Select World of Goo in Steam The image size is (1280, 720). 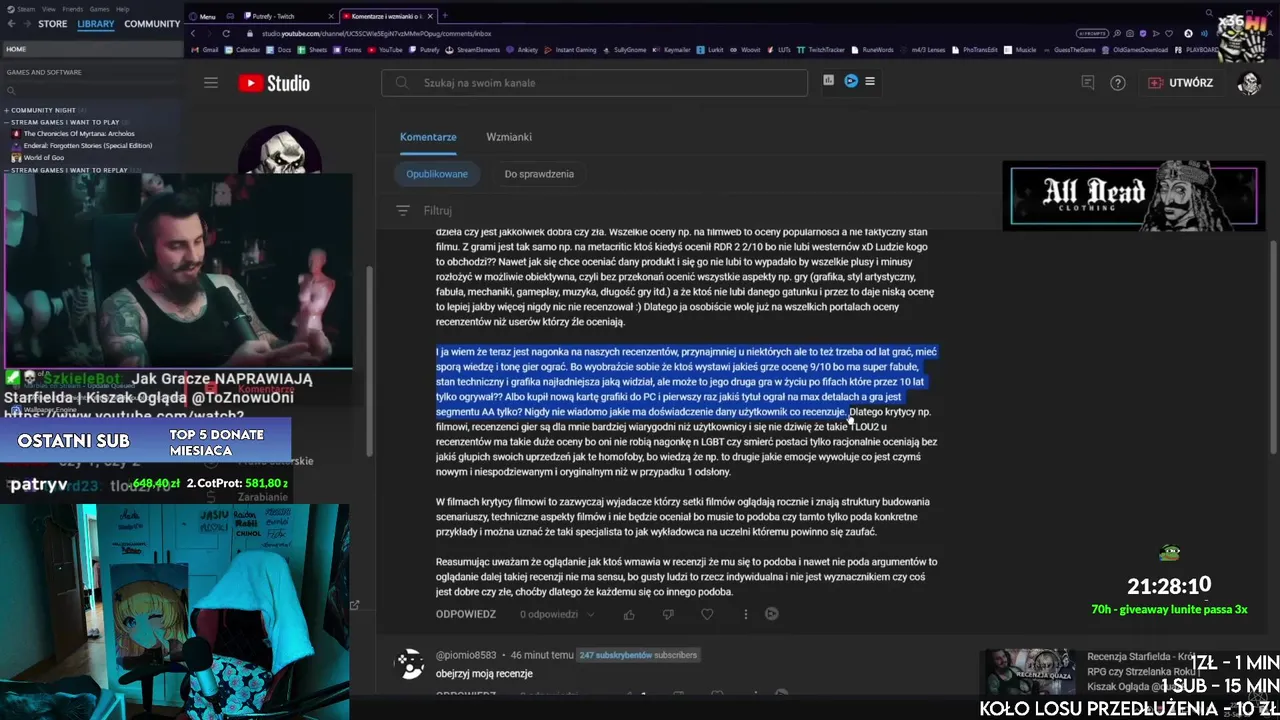coord(37,158)
